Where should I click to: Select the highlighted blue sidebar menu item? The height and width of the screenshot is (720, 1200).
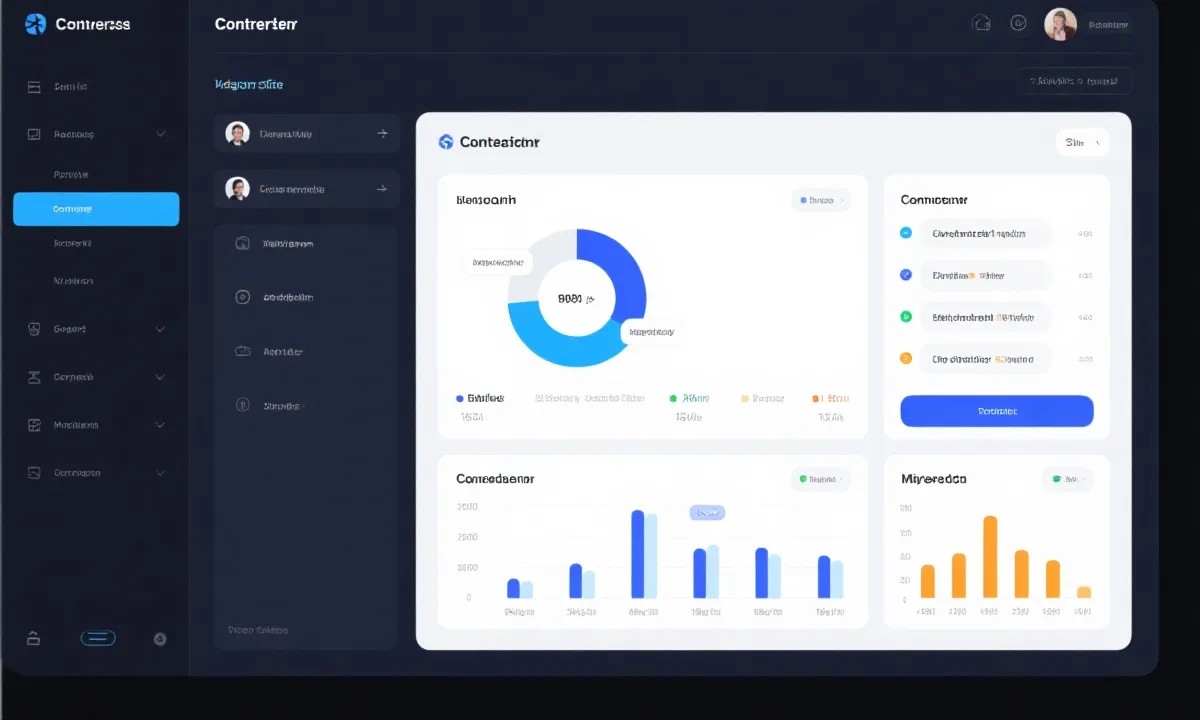click(96, 209)
